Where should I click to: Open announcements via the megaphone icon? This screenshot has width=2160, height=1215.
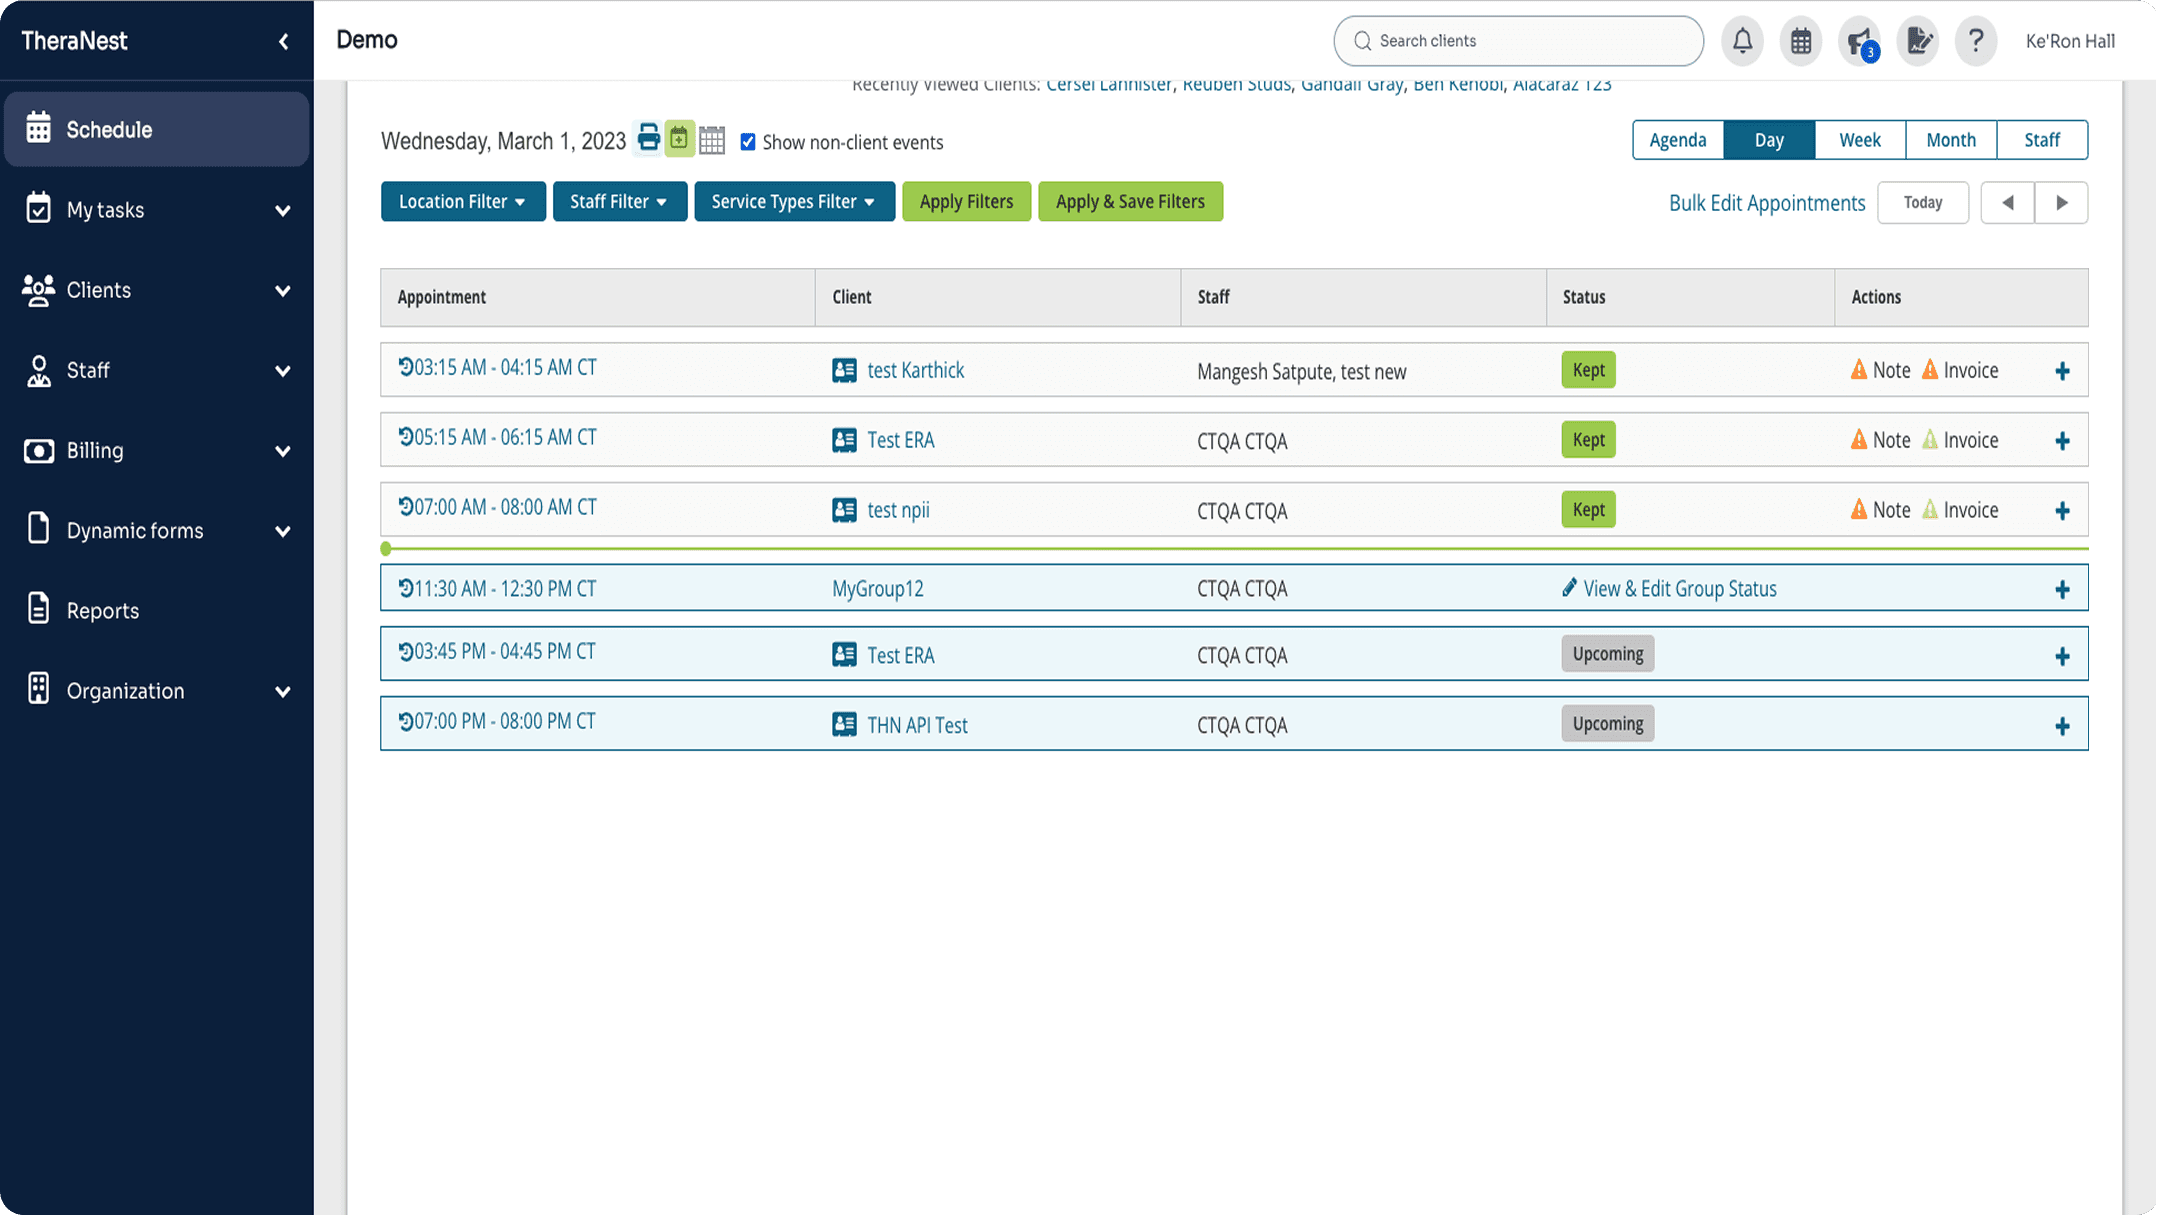[x=1858, y=41]
